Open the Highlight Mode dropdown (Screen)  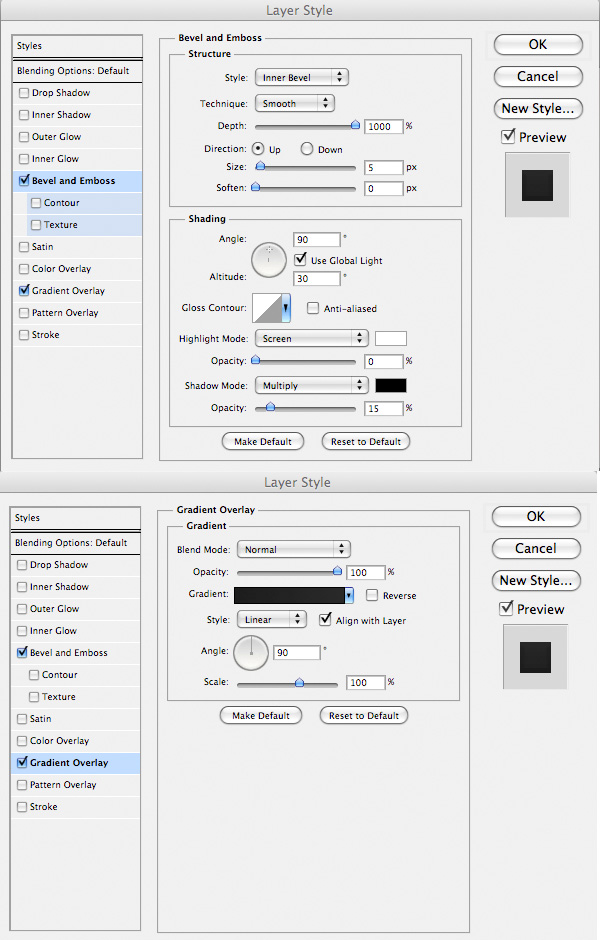coord(311,338)
